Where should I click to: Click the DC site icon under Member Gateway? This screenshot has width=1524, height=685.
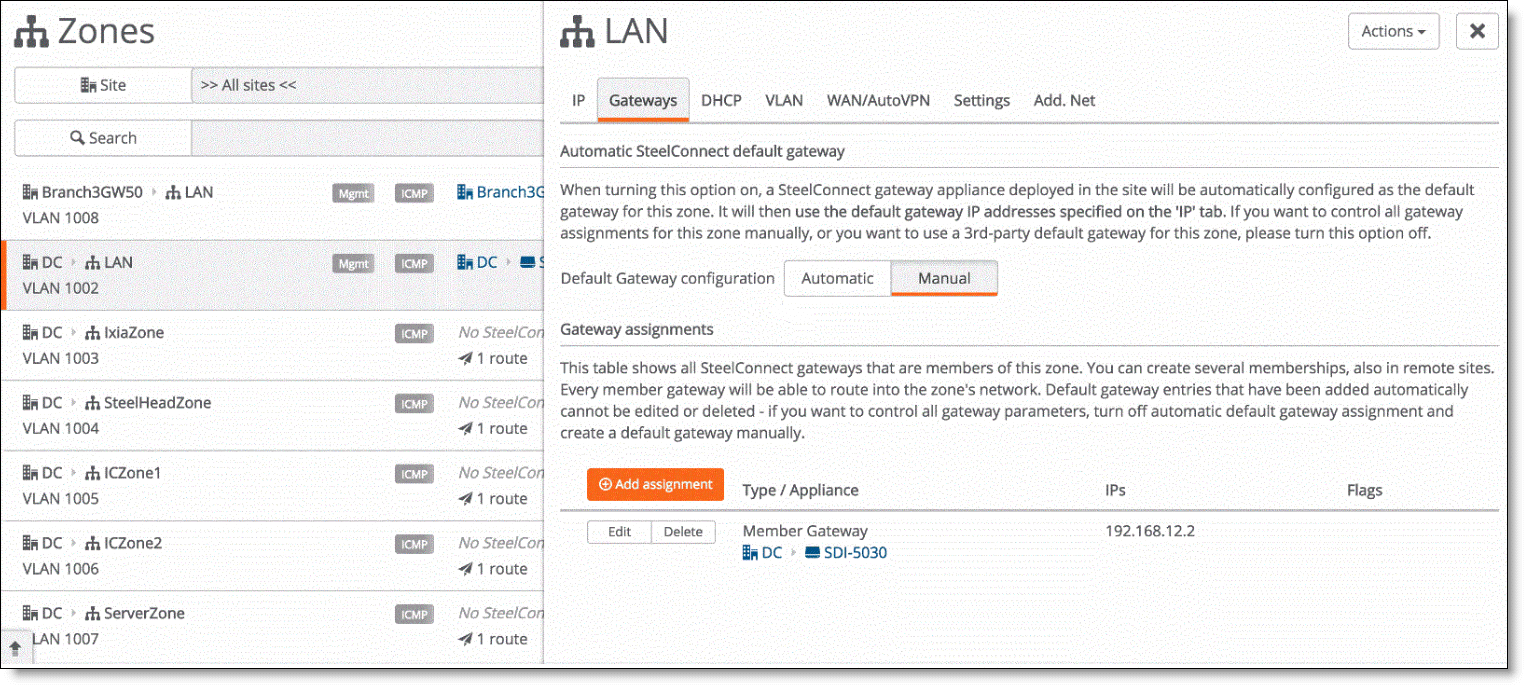[750, 552]
